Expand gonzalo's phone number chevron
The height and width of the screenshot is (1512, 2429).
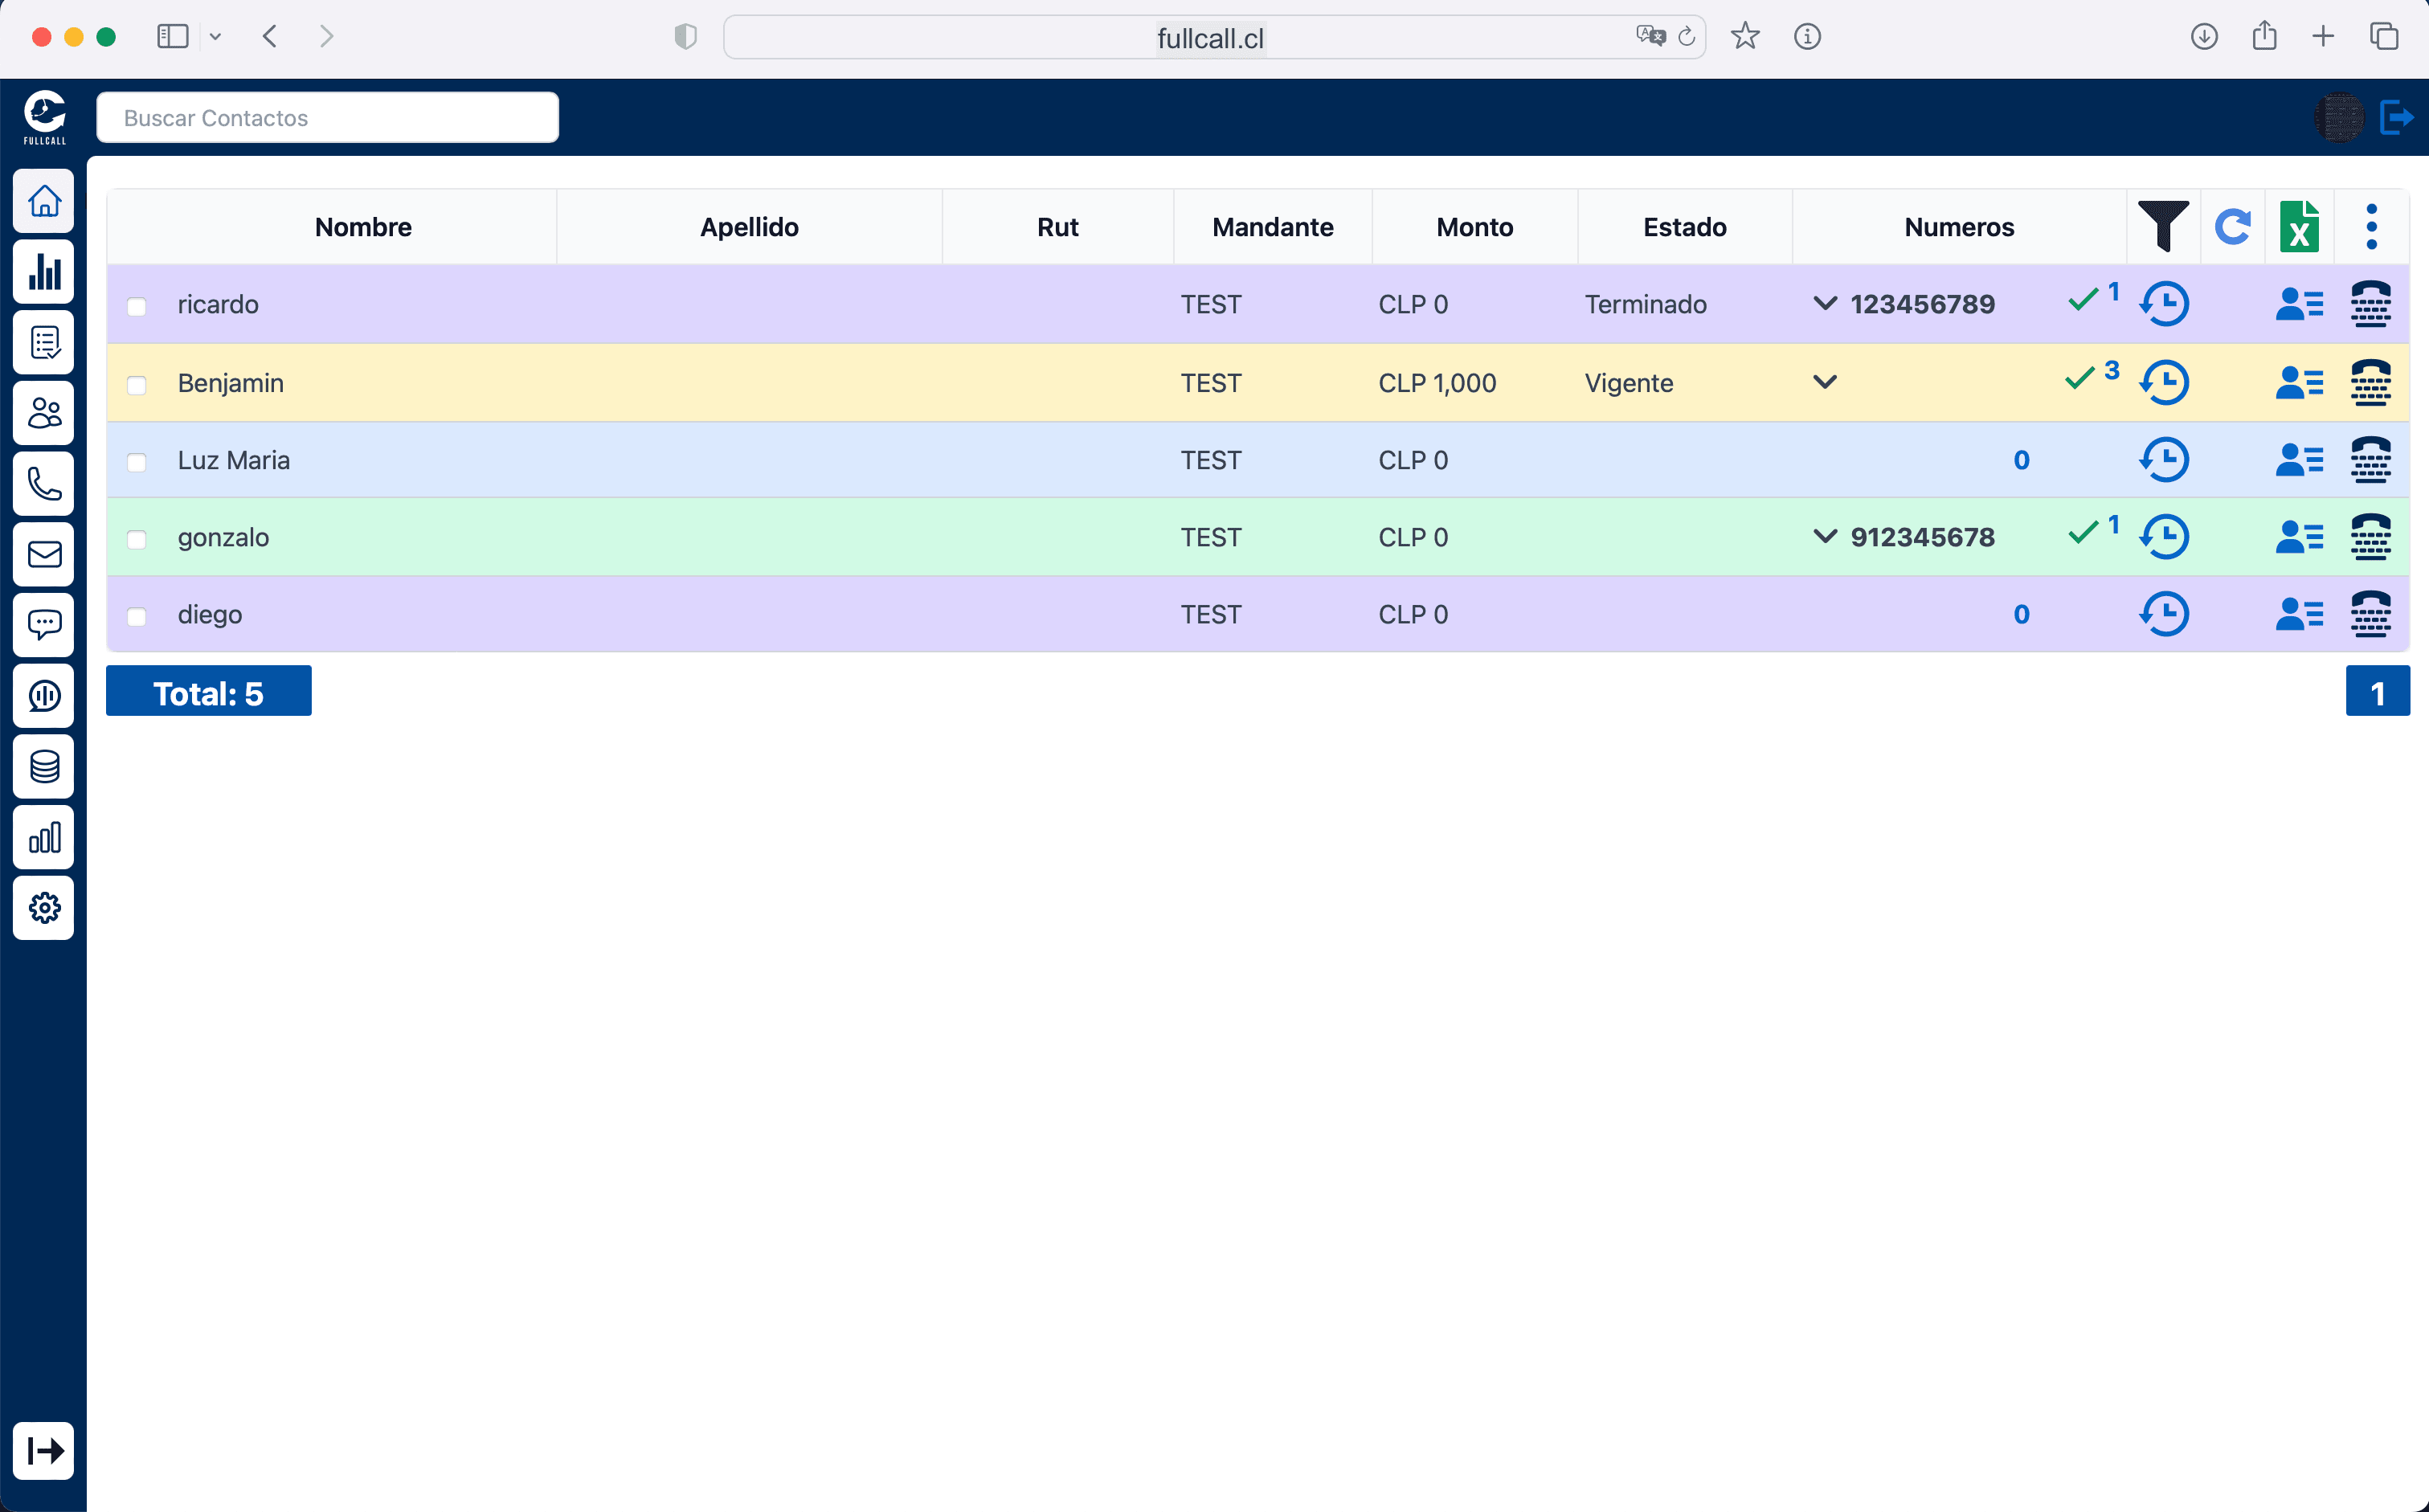tap(1825, 537)
